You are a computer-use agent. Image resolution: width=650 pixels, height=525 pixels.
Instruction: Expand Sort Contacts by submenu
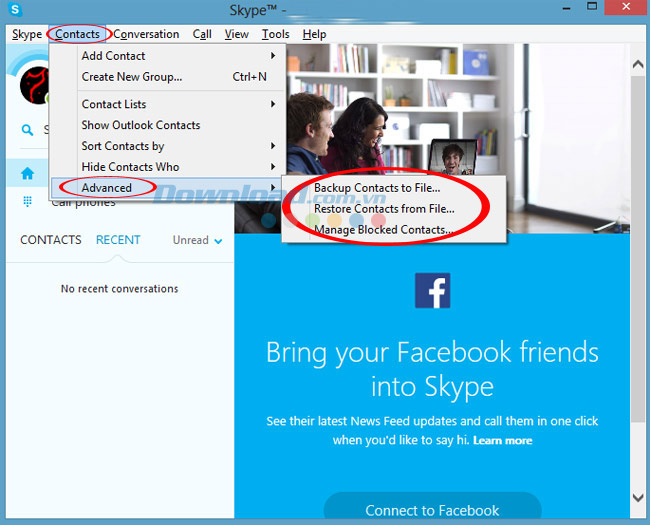coord(167,146)
